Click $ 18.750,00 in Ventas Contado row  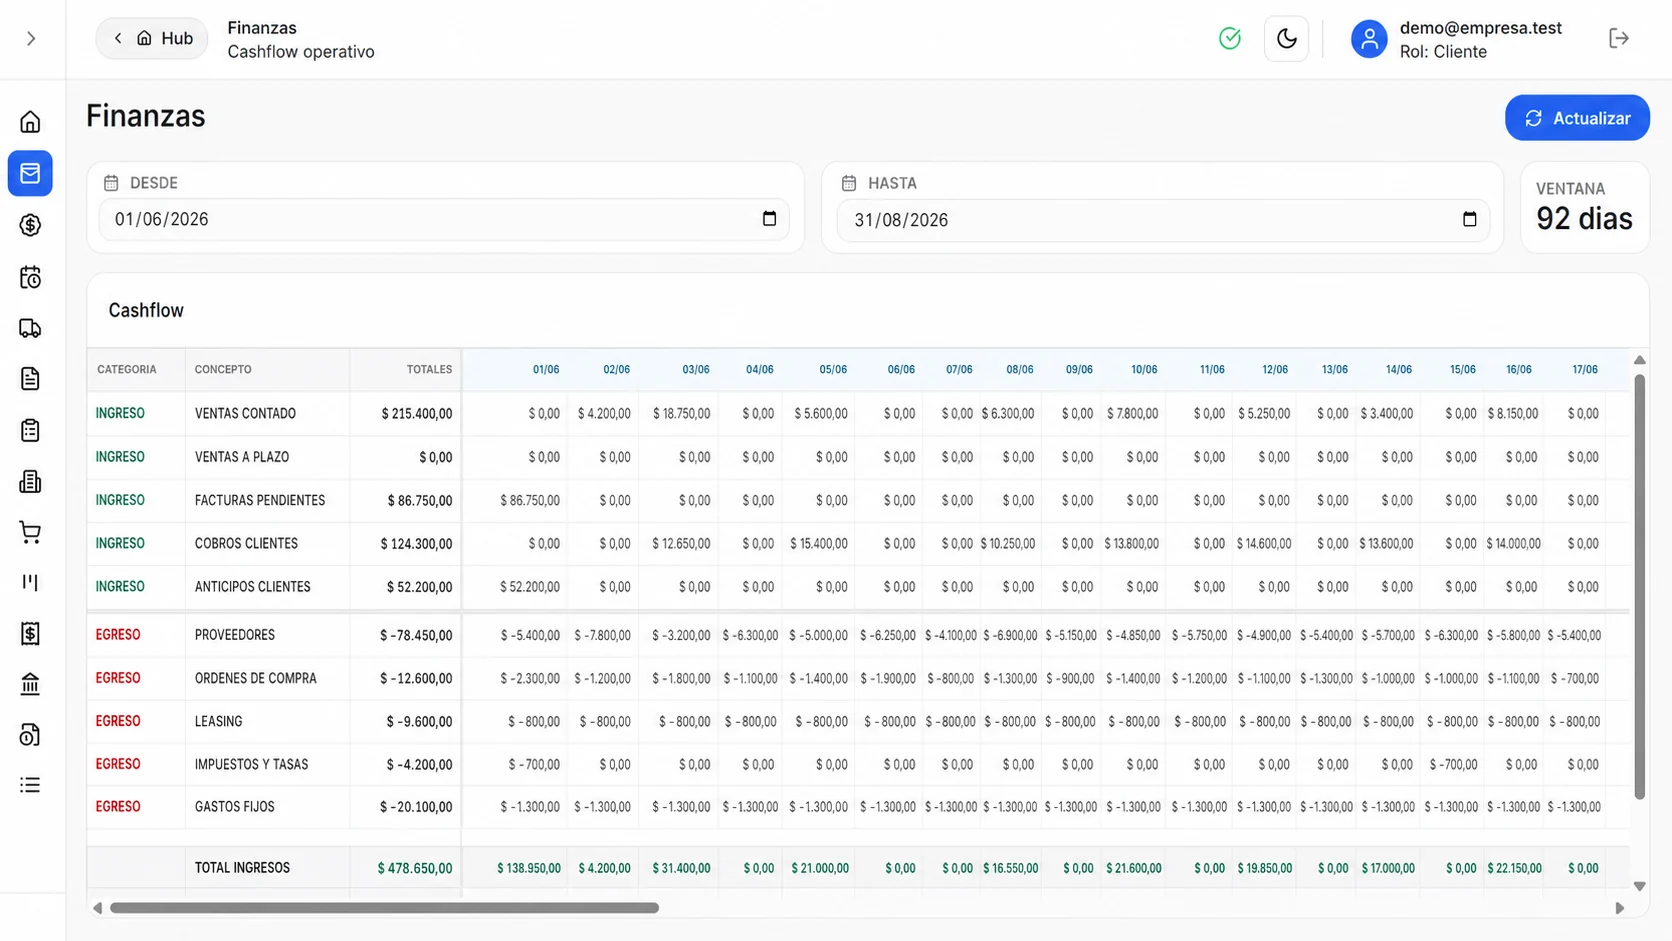coord(681,414)
